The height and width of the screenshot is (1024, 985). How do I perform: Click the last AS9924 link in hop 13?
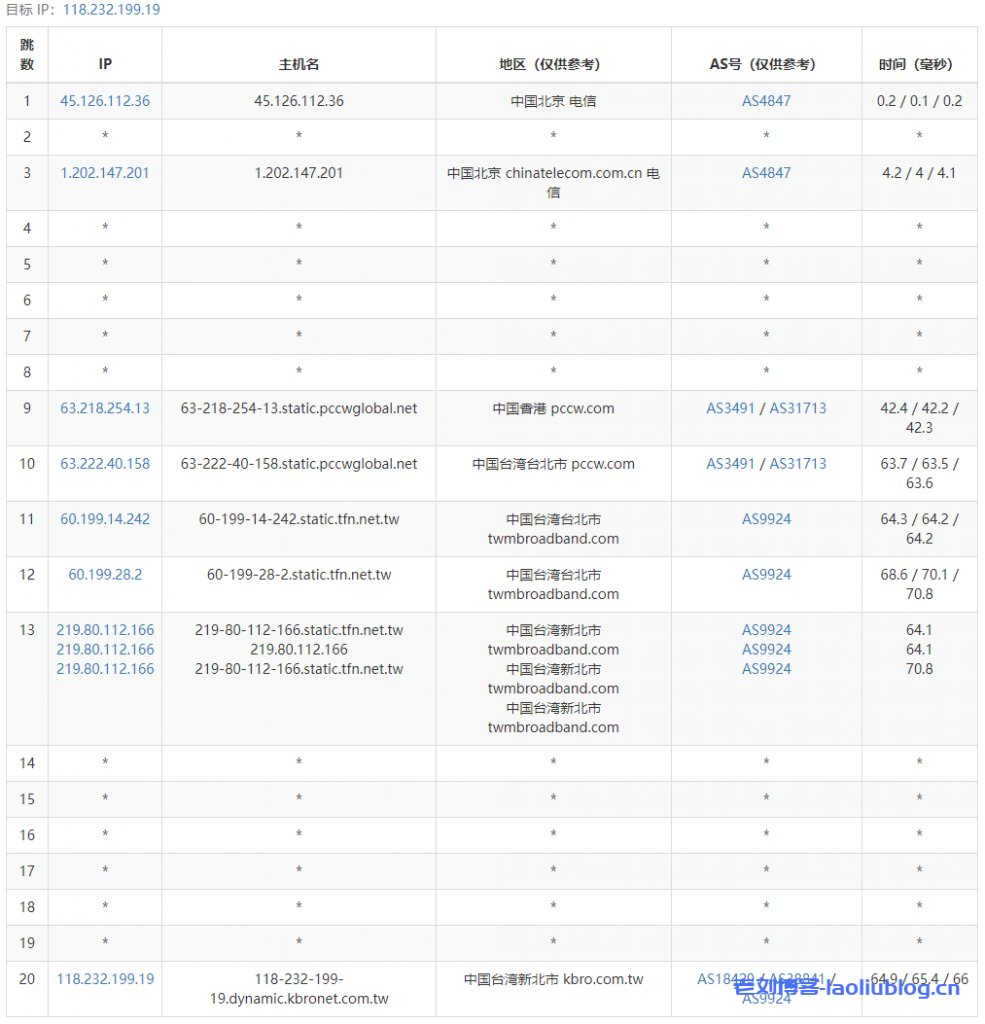766,669
